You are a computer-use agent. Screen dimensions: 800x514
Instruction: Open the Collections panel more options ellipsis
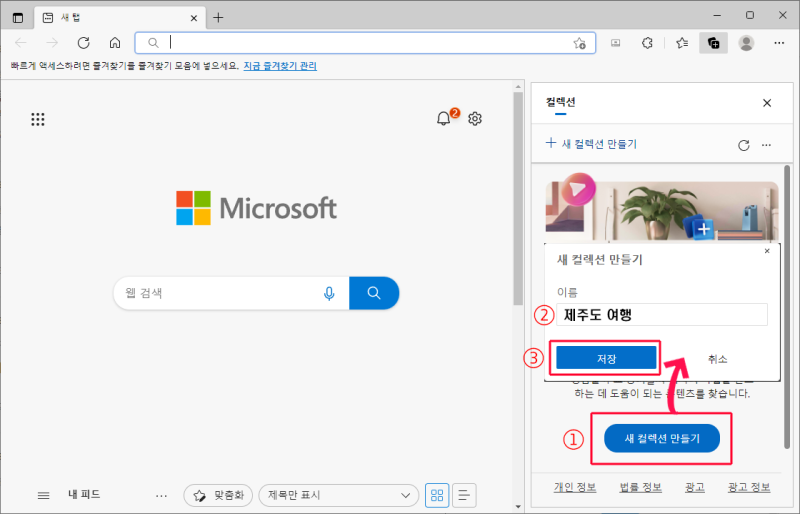[x=766, y=145]
